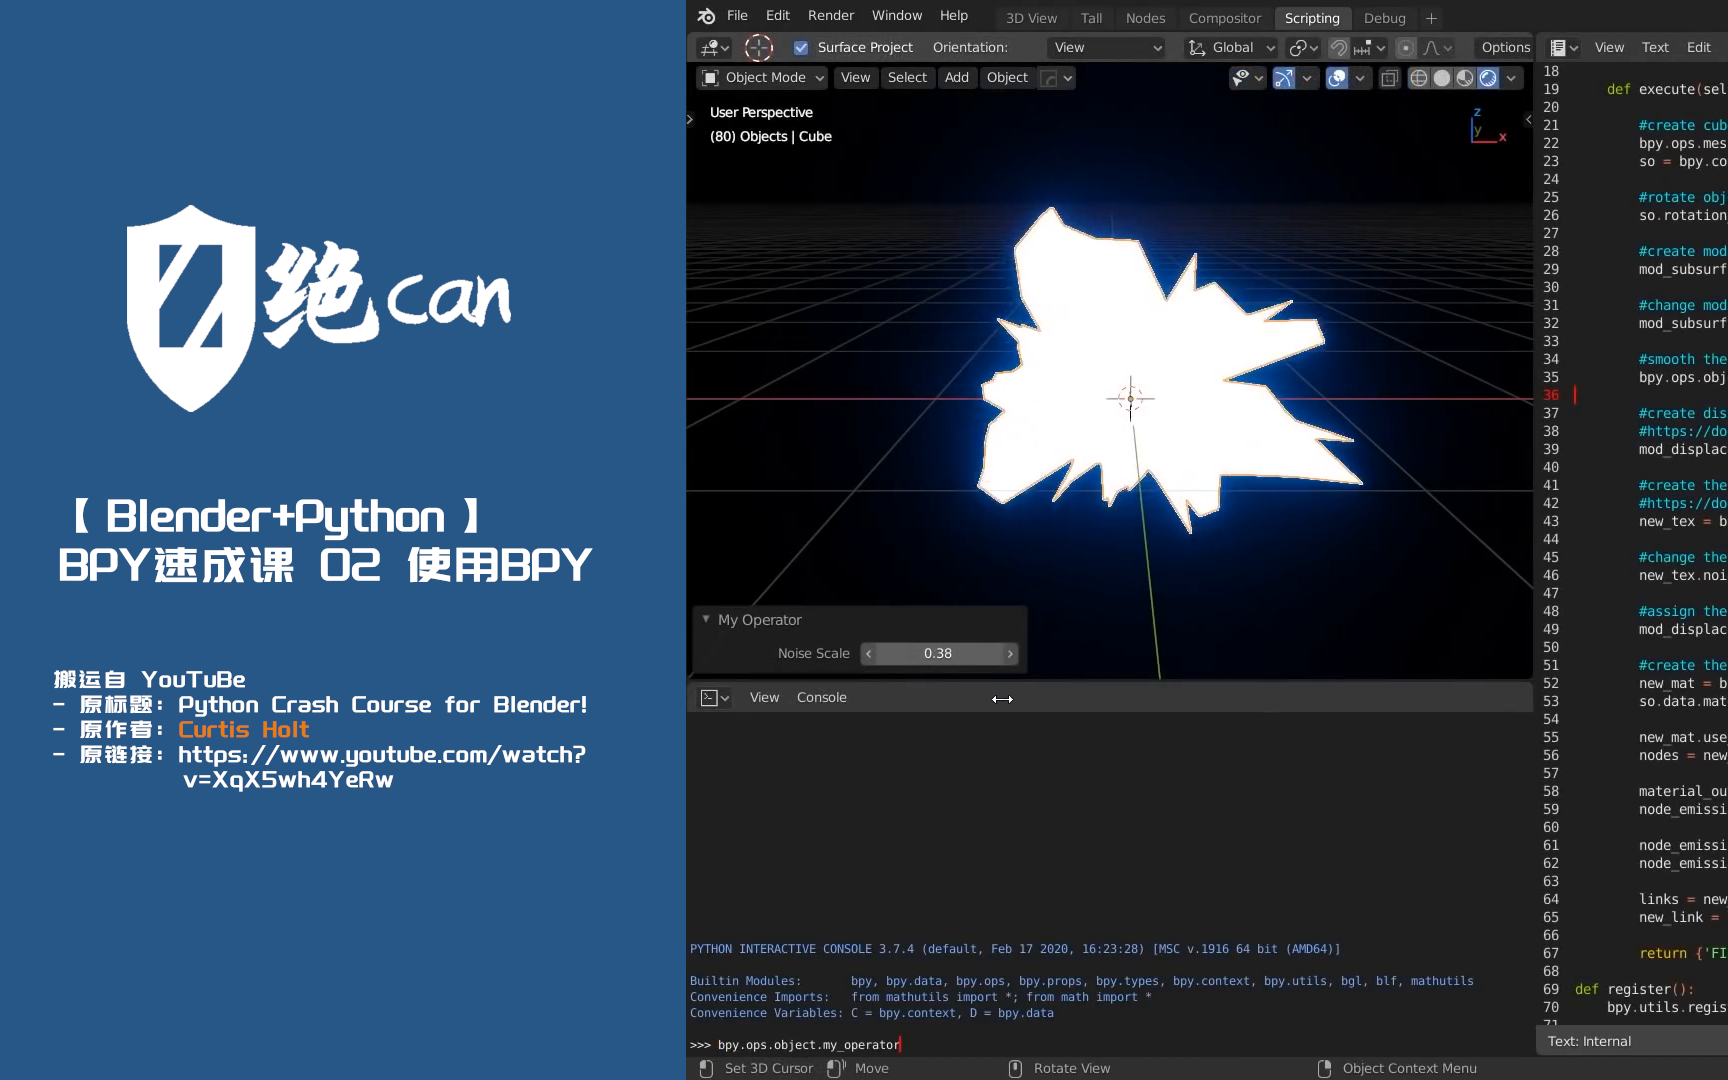Switch viewport shading to Wireframe mode
This screenshot has width=1728, height=1080.
pyautogui.click(x=1419, y=78)
